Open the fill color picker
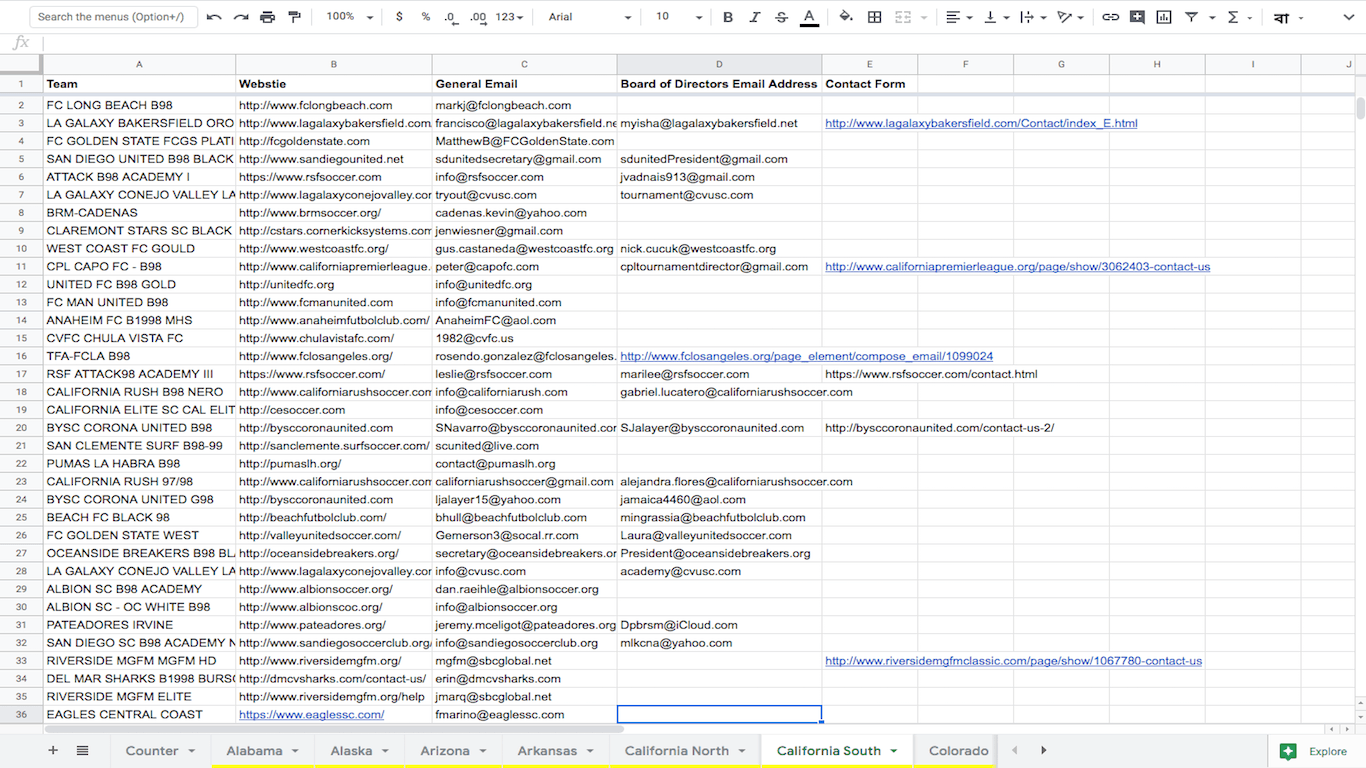Screen dimensions: 1366x768 (846, 17)
